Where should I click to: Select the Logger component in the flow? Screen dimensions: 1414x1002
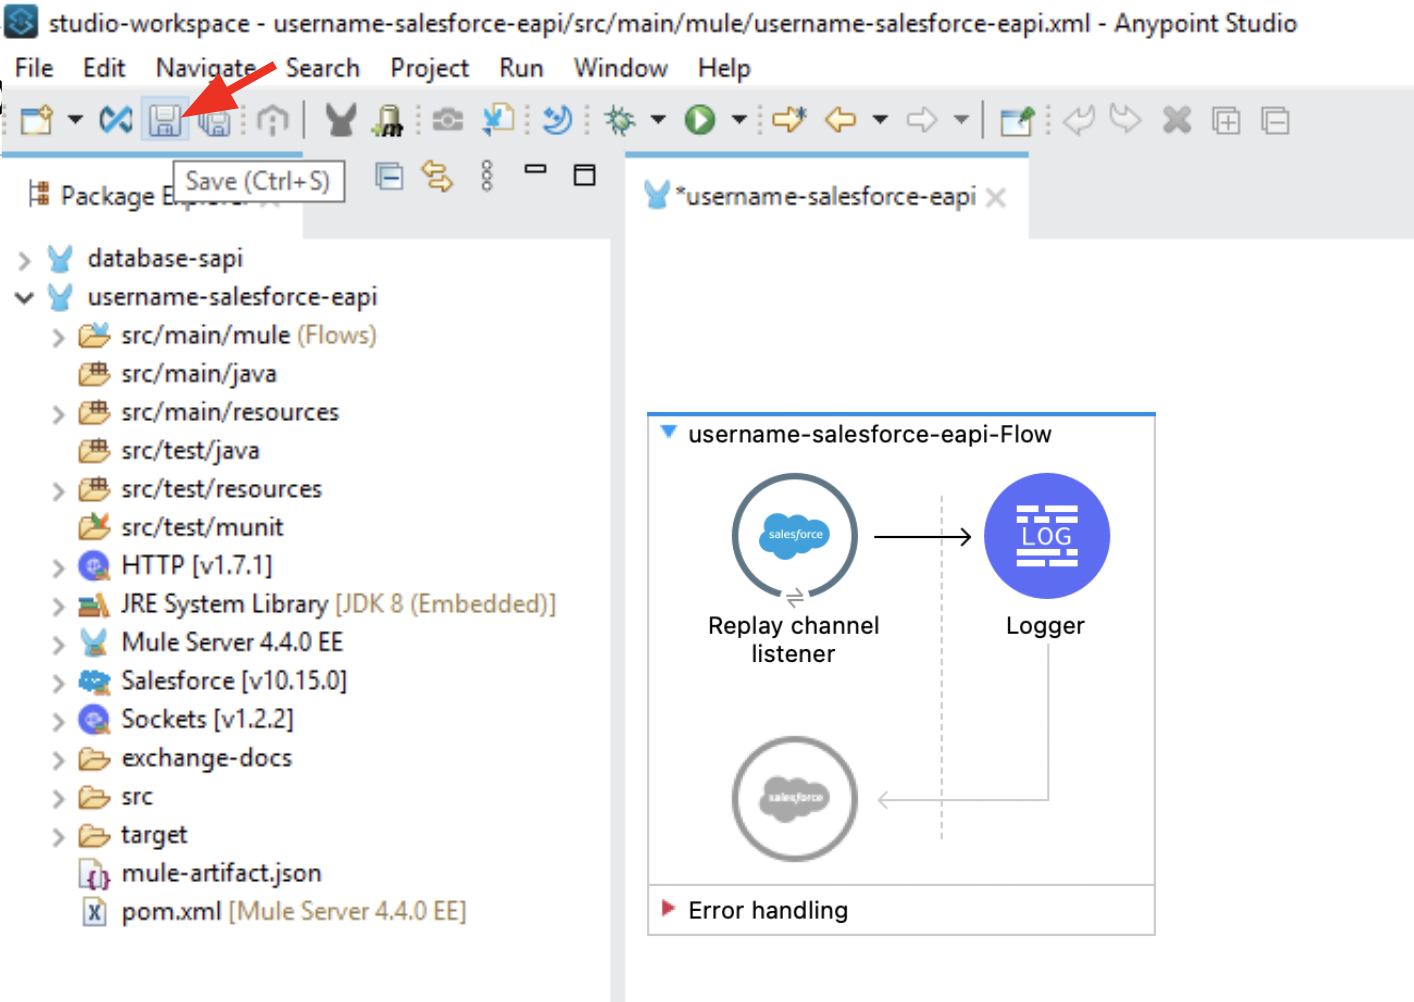pyautogui.click(x=1047, y=536)
